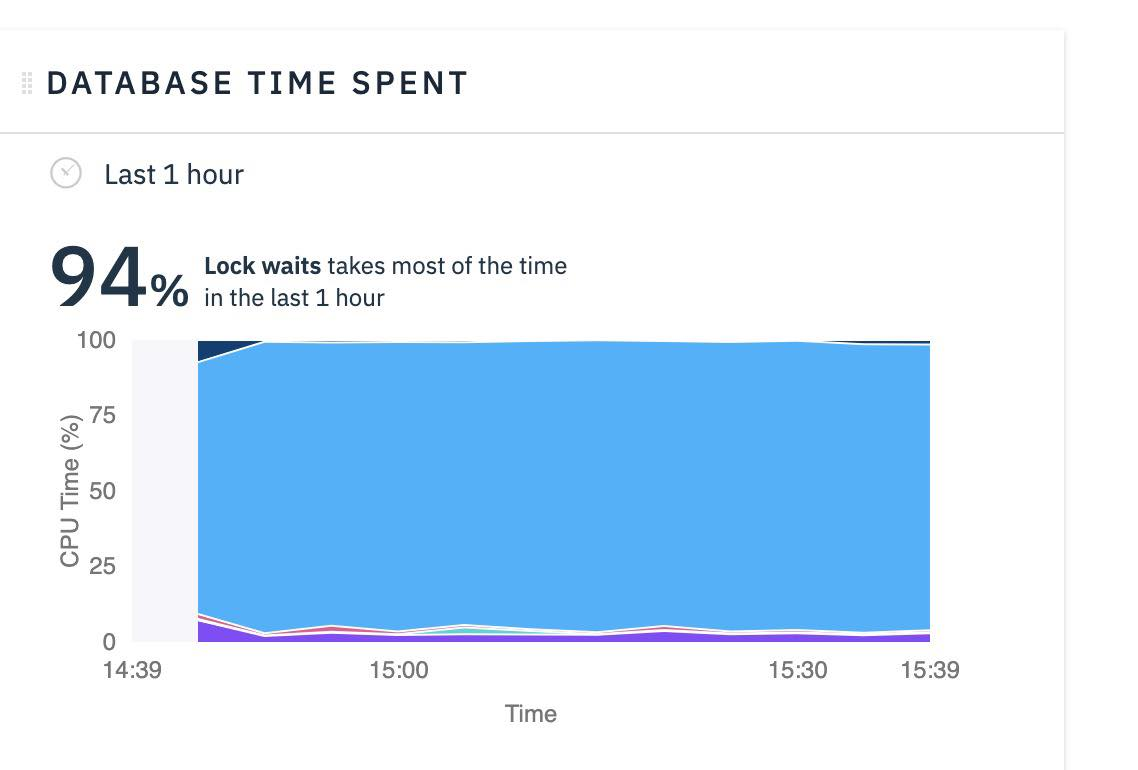
Task: Click the Lock waits bold label
Action: (262, 266)
